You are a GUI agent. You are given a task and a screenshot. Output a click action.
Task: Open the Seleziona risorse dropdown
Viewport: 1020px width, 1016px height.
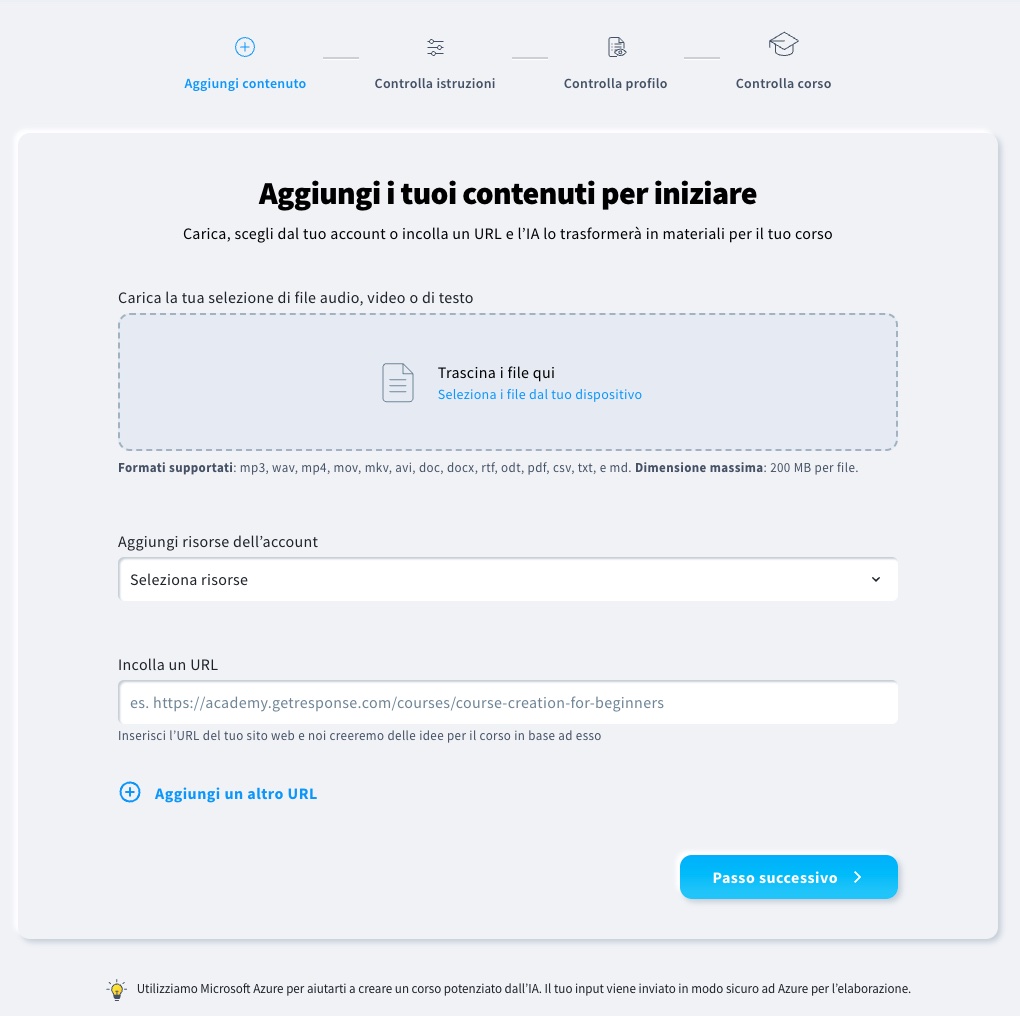pyautogui.click(x=508, y=580)
